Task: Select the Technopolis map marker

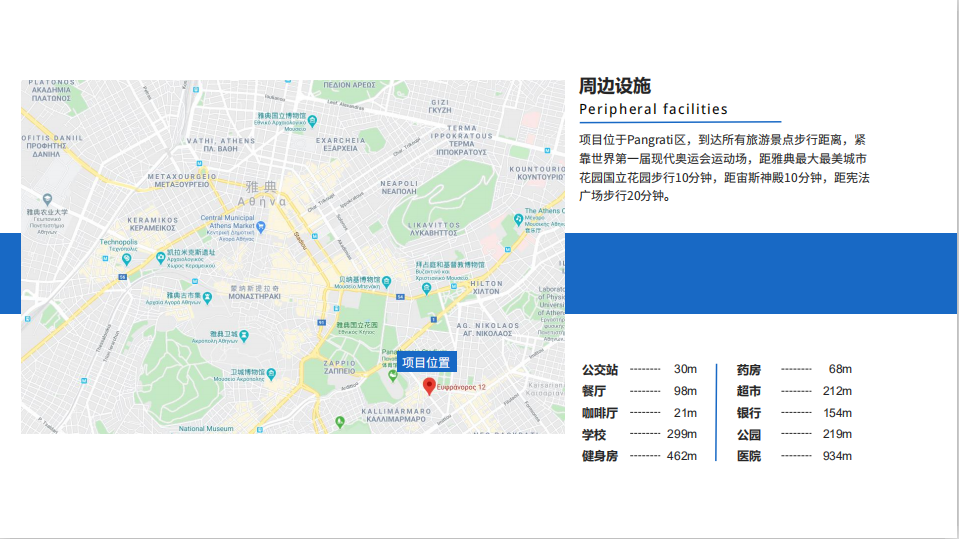Action: [x=126, y=257]
